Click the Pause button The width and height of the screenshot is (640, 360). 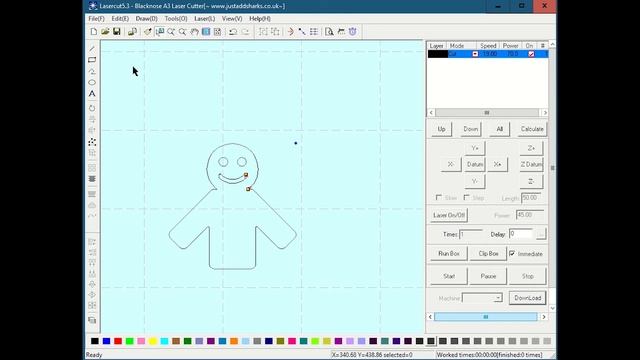488,276
